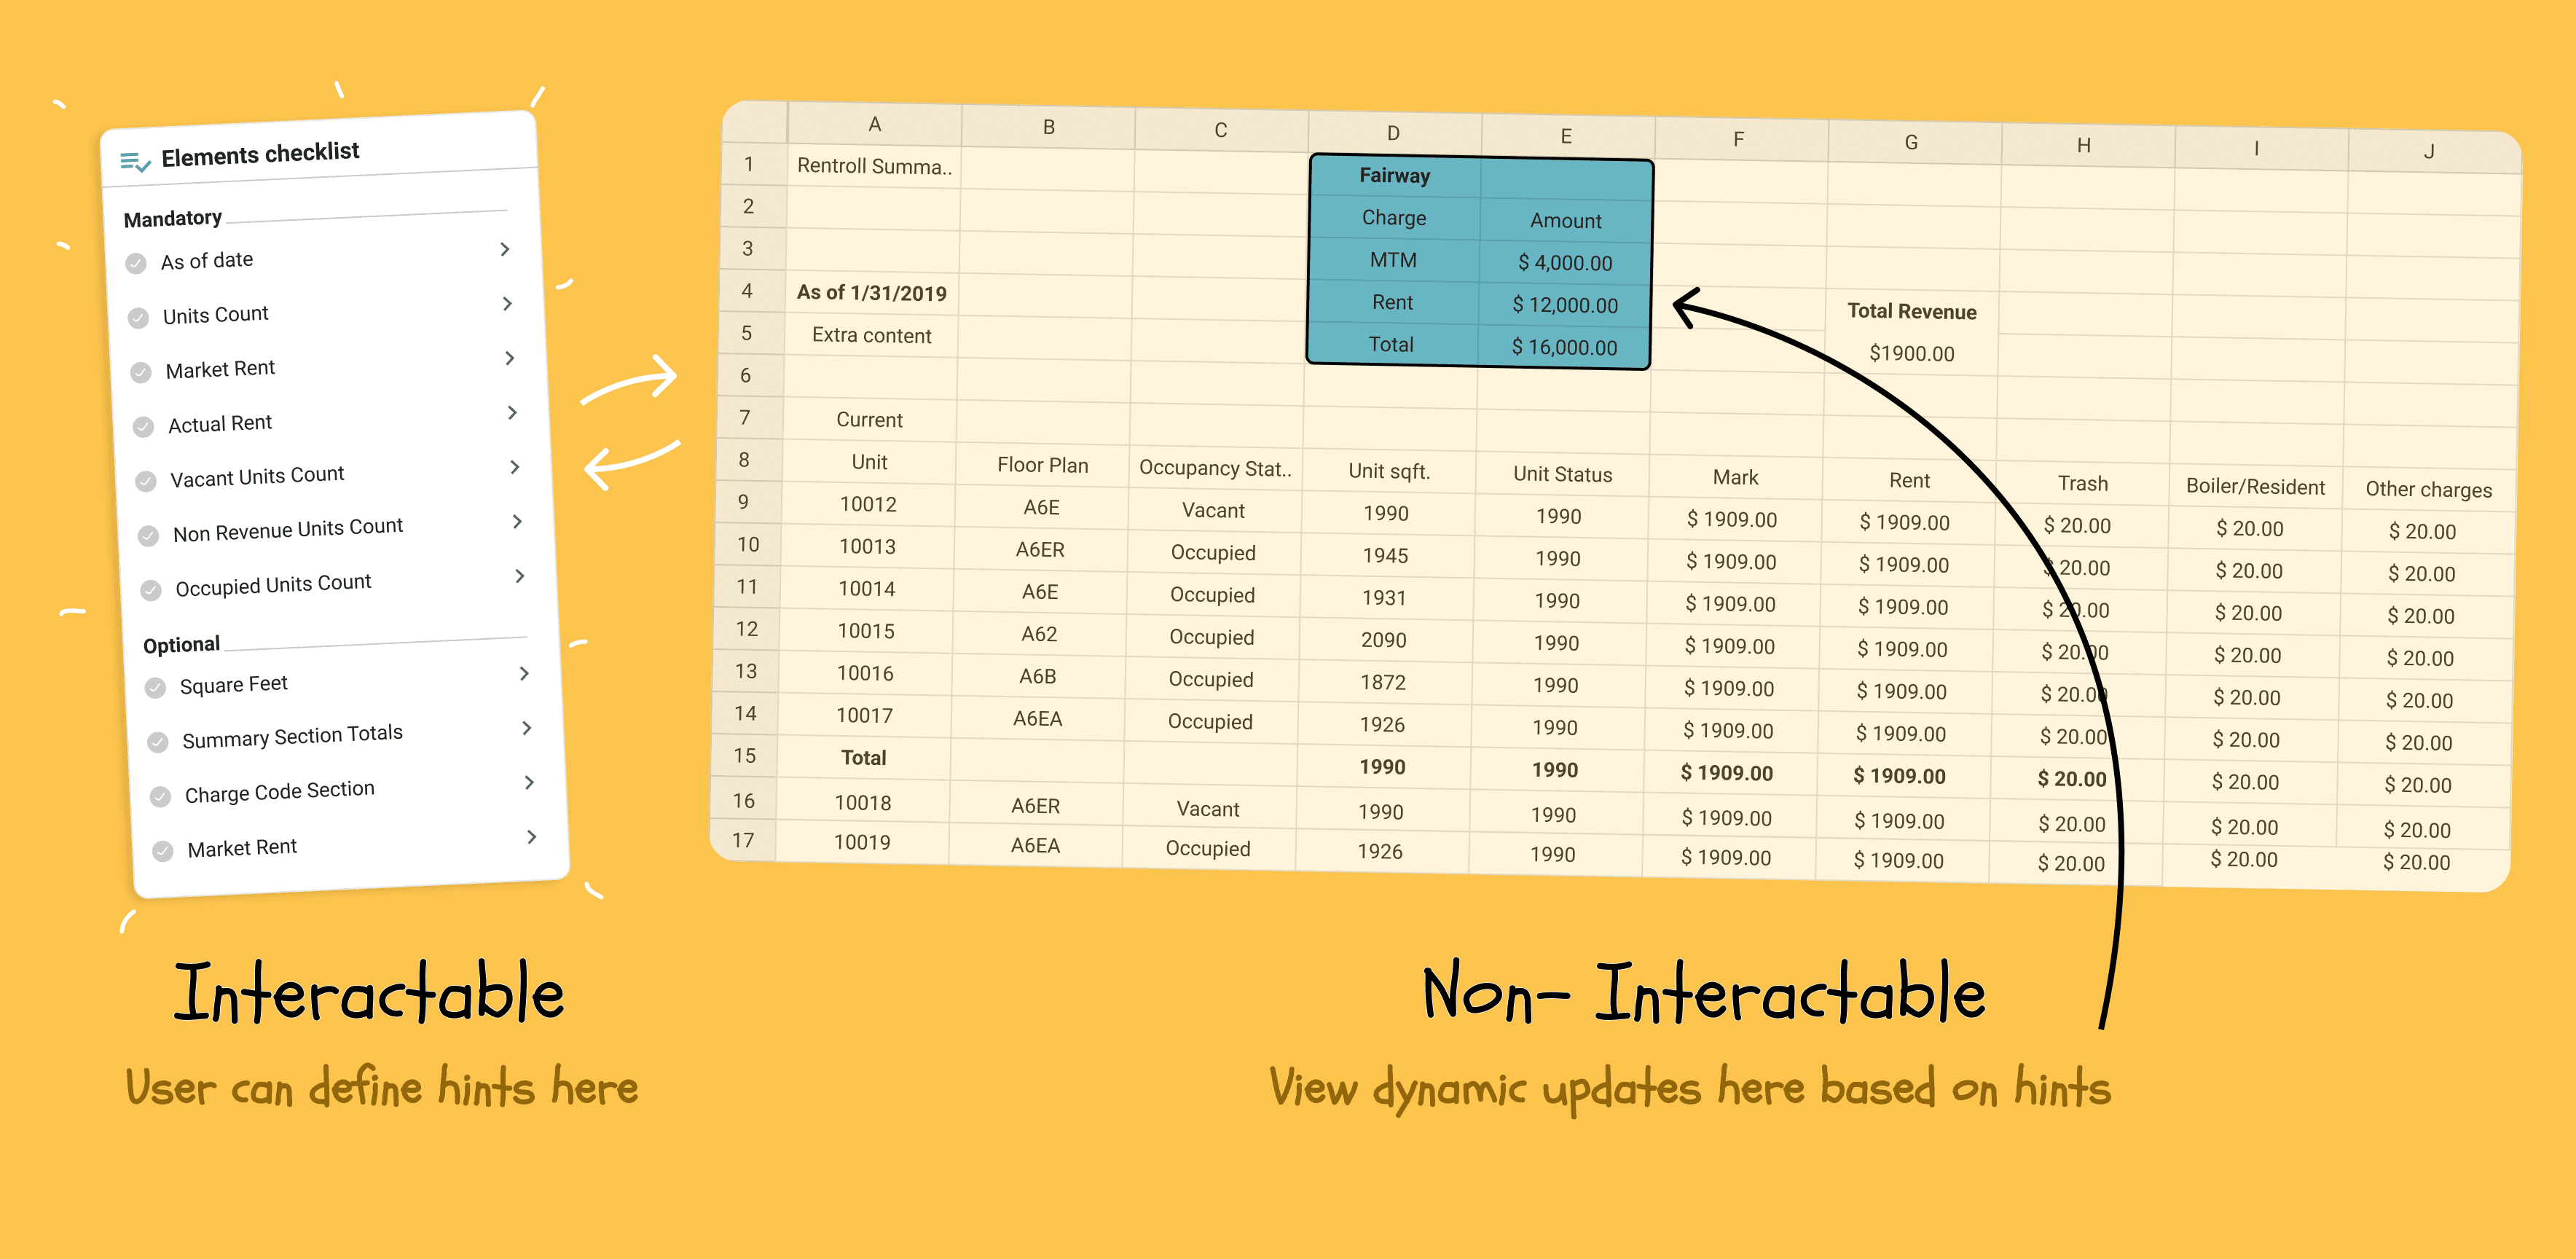Click the optional Market Rent check icon

coord(162,851)
